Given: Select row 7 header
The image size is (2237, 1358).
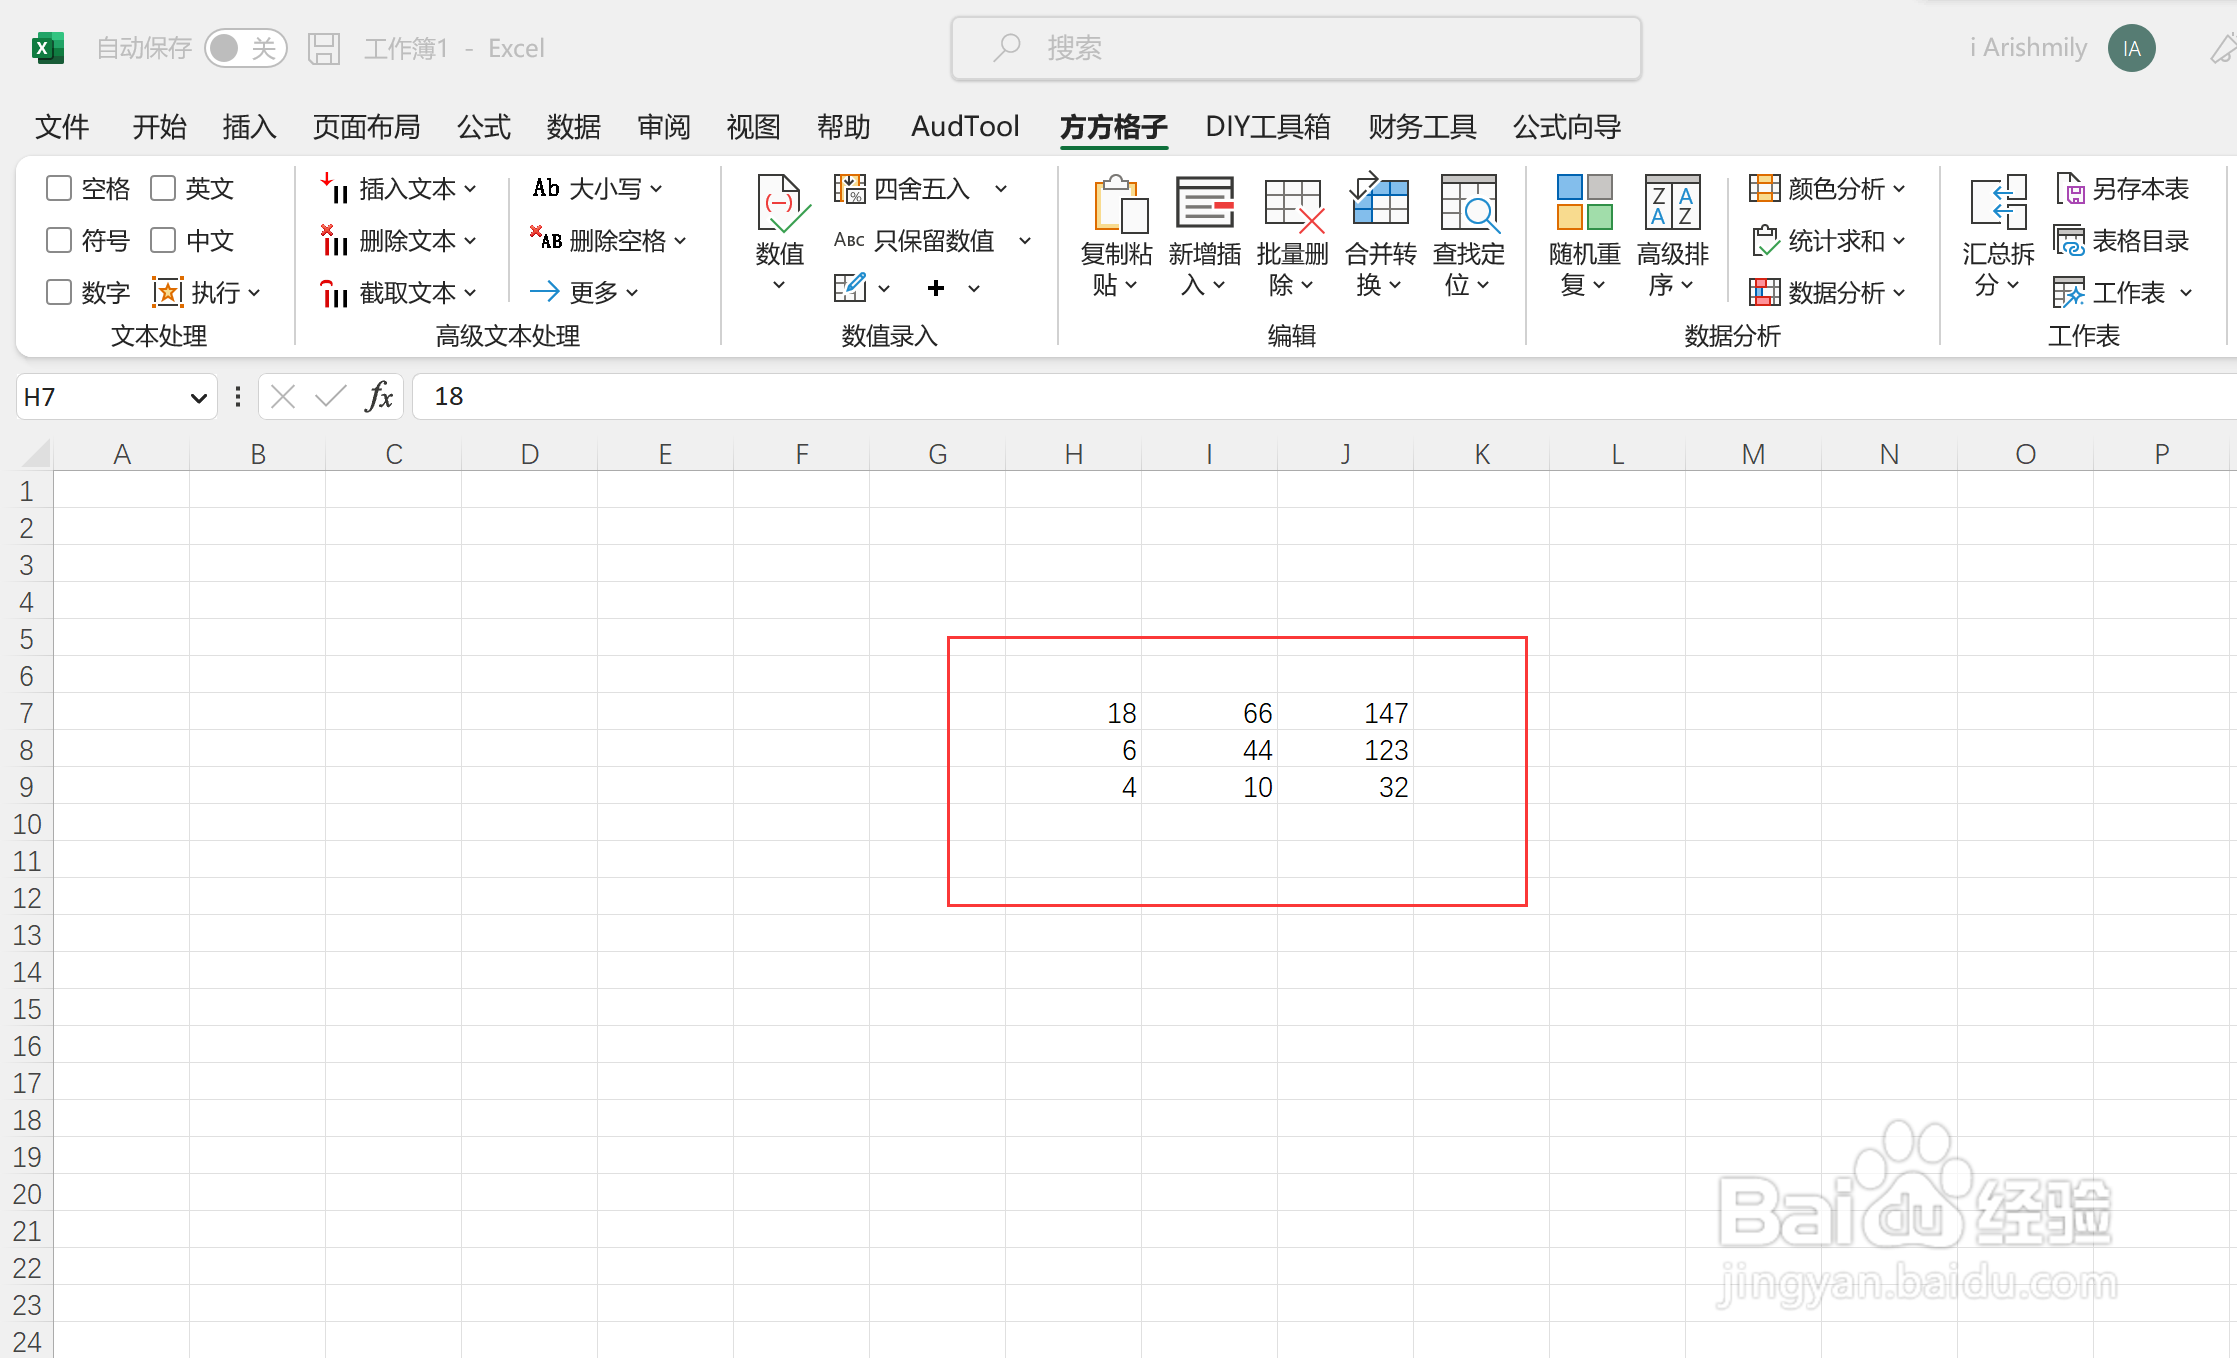Looking at the screenshot, I should [27, 713].
